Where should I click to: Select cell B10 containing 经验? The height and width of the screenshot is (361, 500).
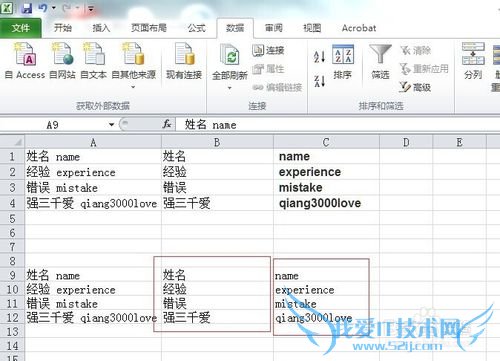[217, 290]
